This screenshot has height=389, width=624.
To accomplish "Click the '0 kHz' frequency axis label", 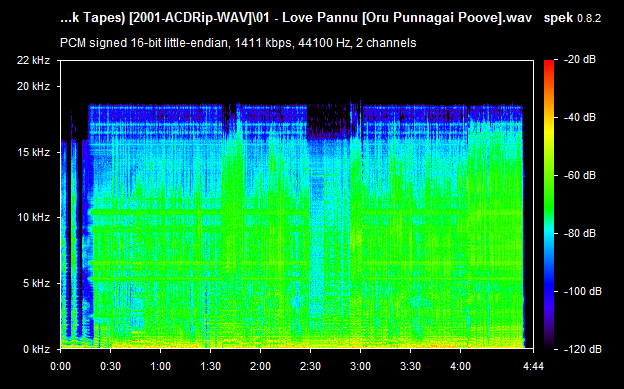I will (37, 349).
